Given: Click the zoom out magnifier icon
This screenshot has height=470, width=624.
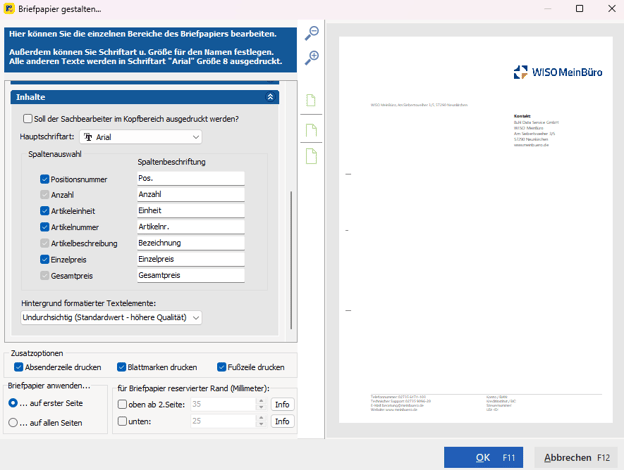Looking at the screenshot, I should (x=312, y=34).
